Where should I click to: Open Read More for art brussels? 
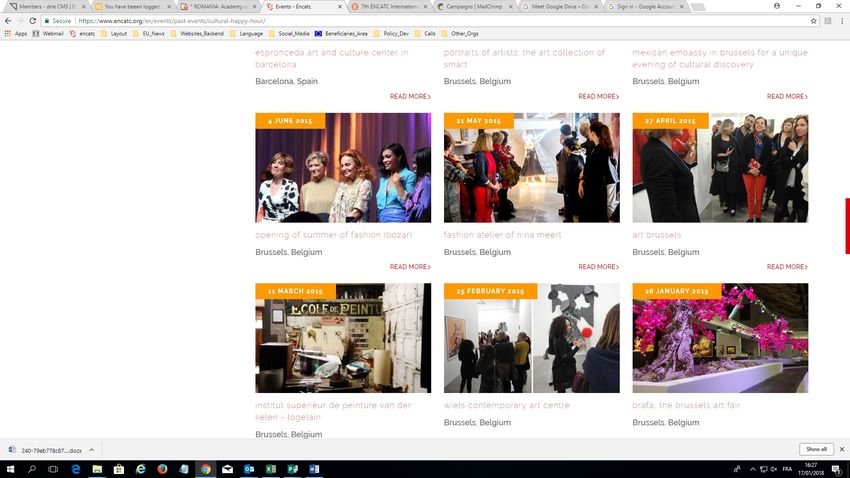pos(787,267)
